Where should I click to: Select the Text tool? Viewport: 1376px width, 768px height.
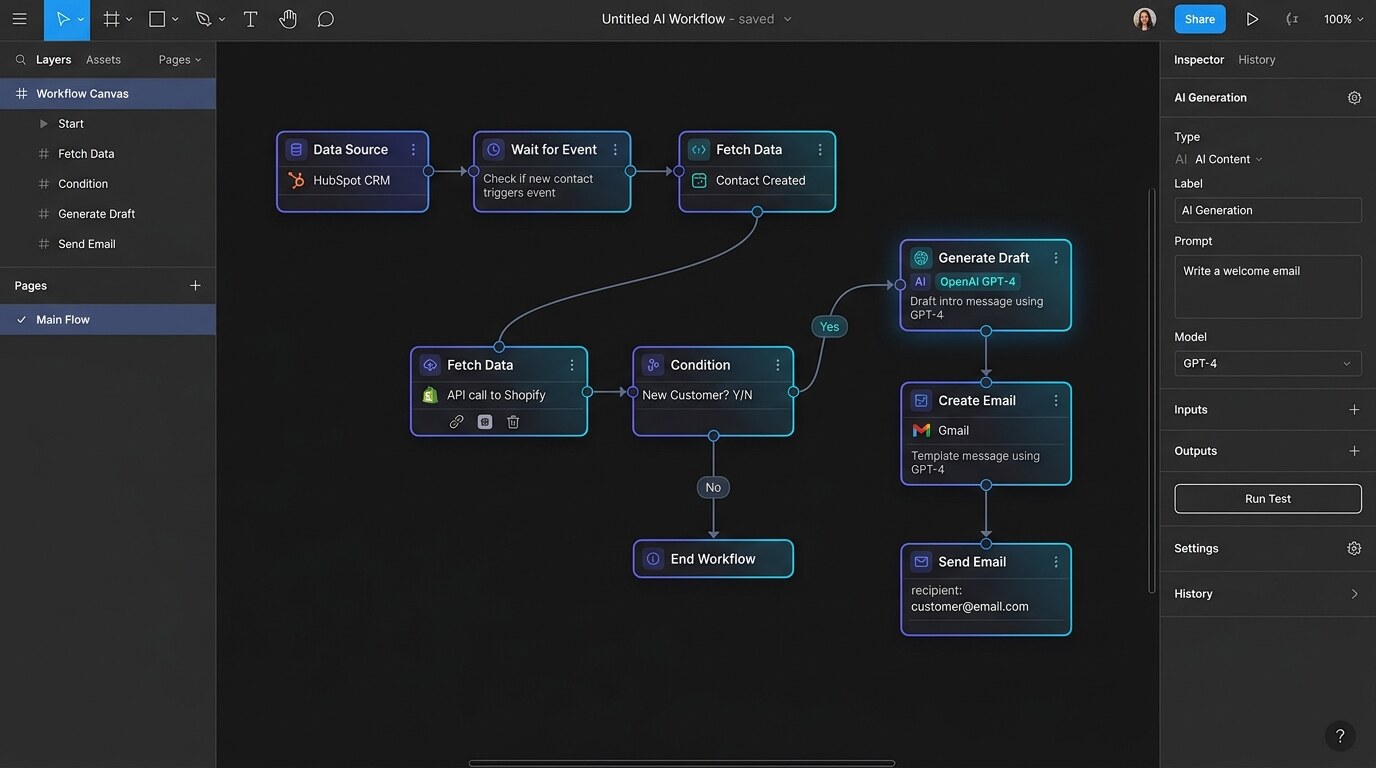point(251,19)
